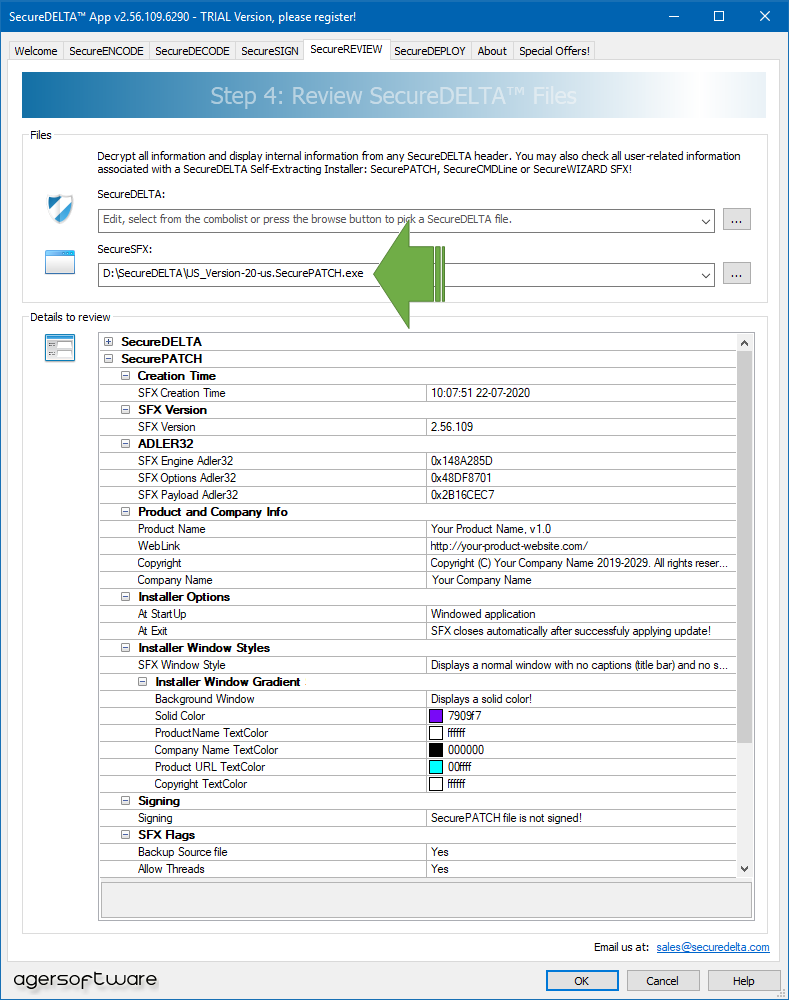Switch to the SecureDEPLOY tab
Screen dimensions: 789x1000
430,51
